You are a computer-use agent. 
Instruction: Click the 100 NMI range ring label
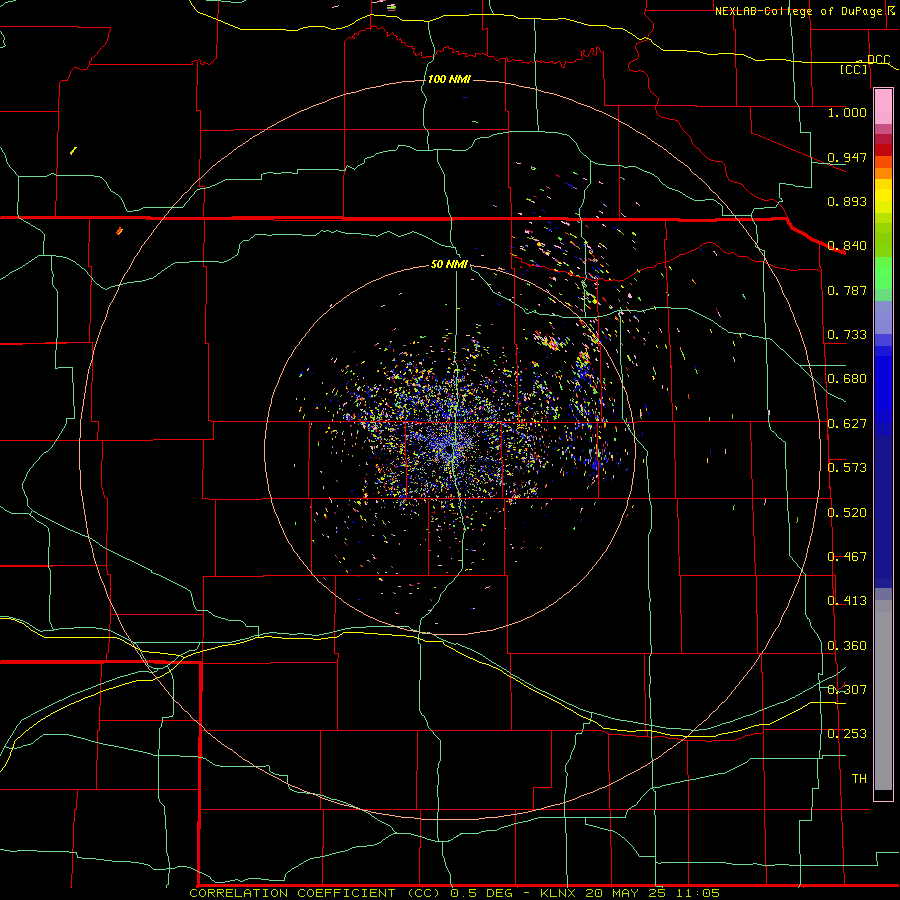449,79
